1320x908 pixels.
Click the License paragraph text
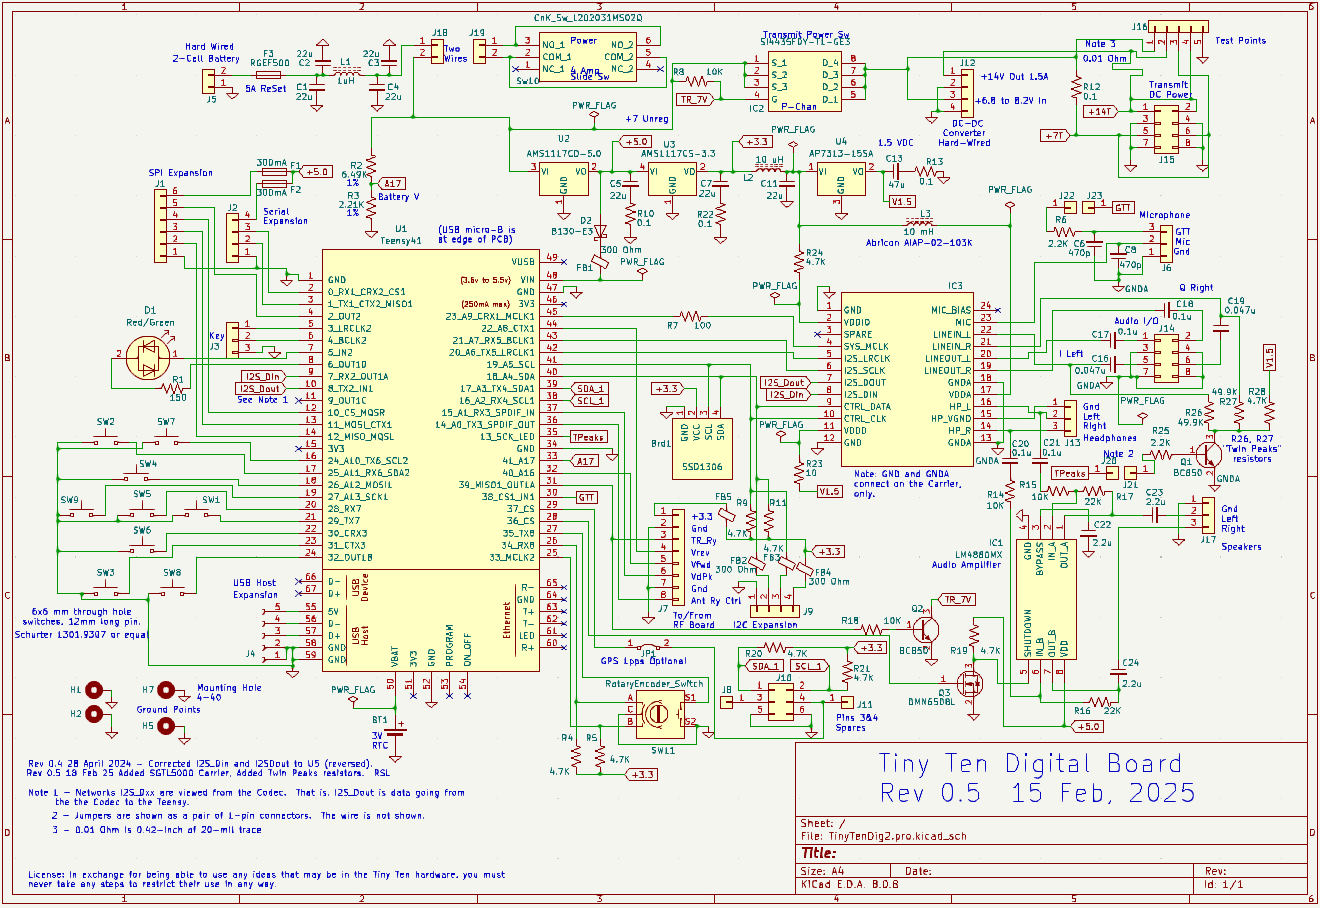click(x=267, y=879)
